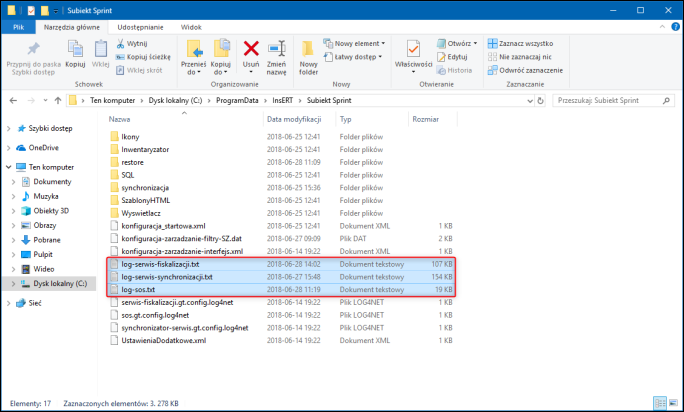
Task: Sort by Nazwa column header
Action: tap(120, 119)
